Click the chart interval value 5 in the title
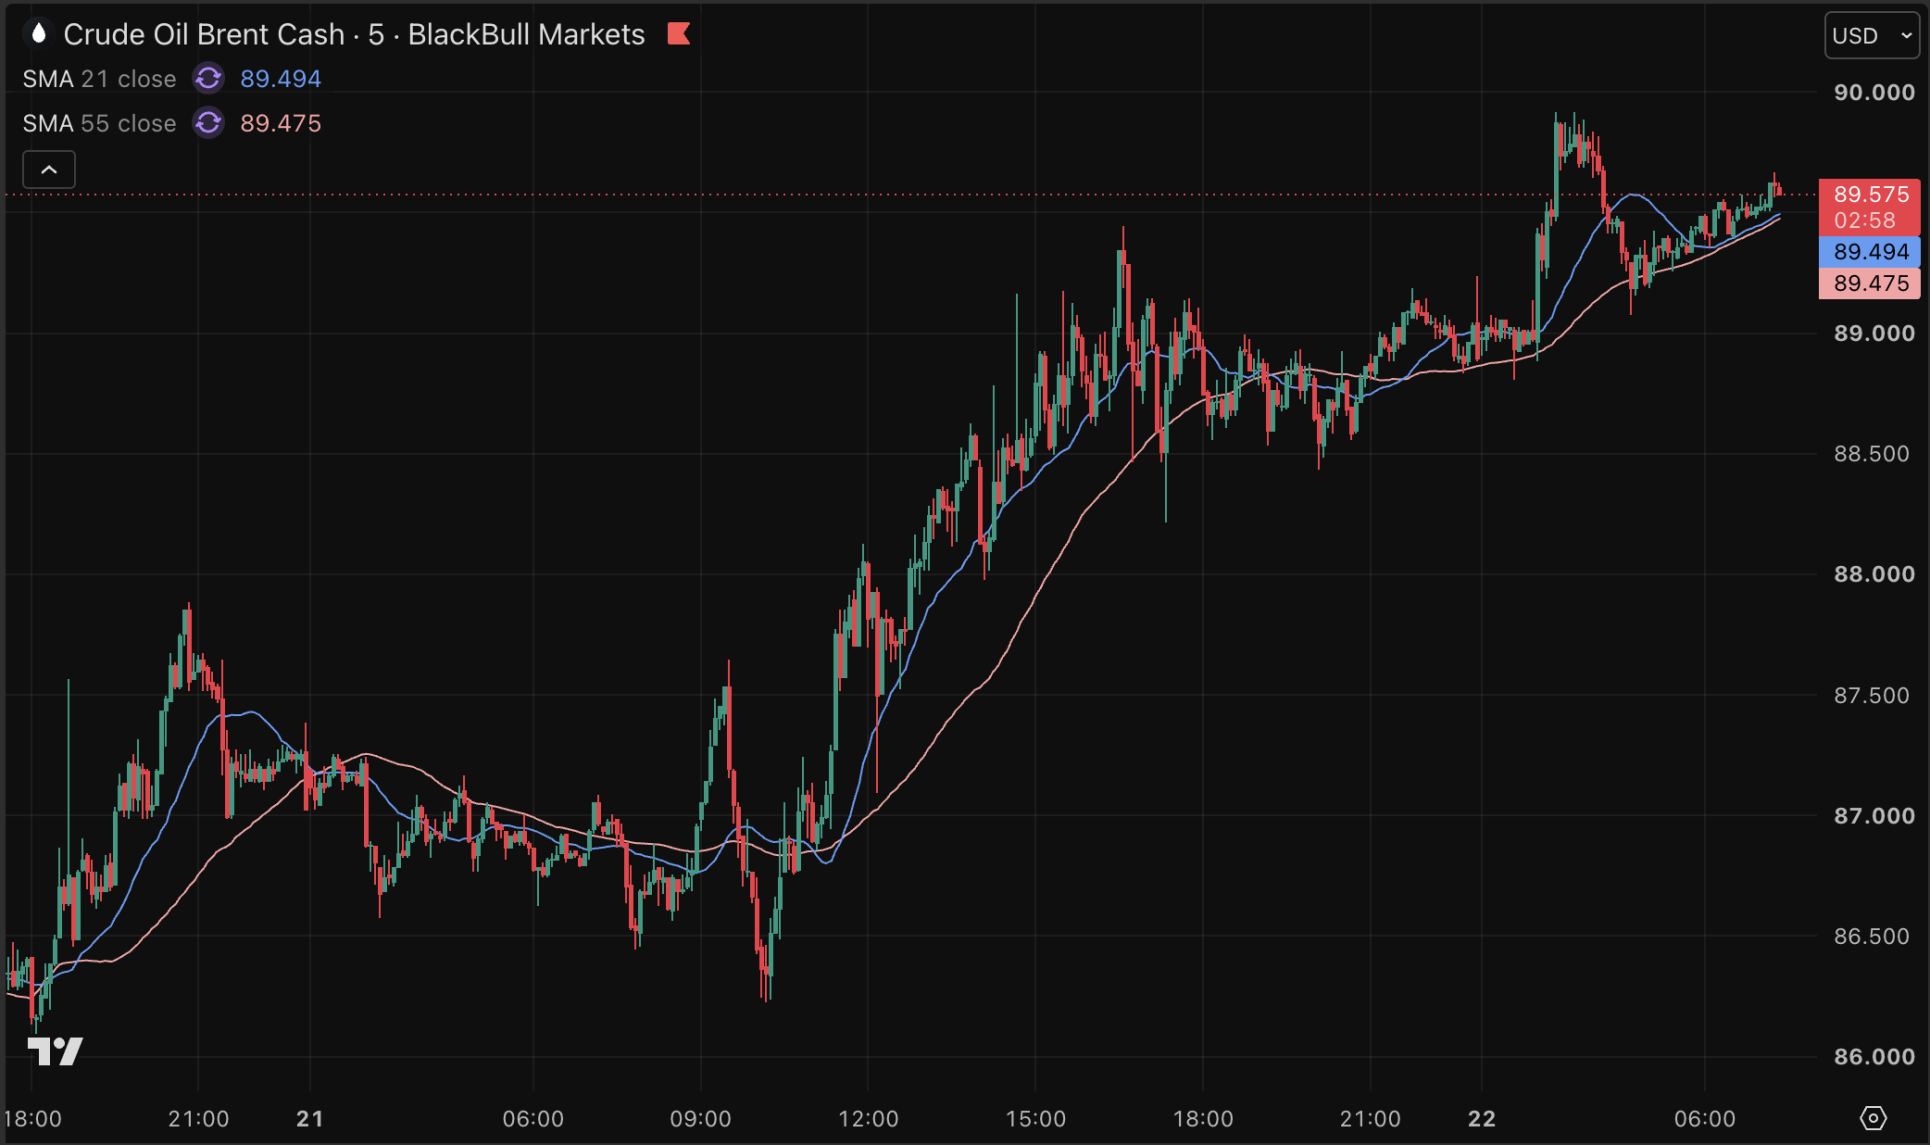The width and height of the screenshot is (1930, 1145). [x=376, y=34]
